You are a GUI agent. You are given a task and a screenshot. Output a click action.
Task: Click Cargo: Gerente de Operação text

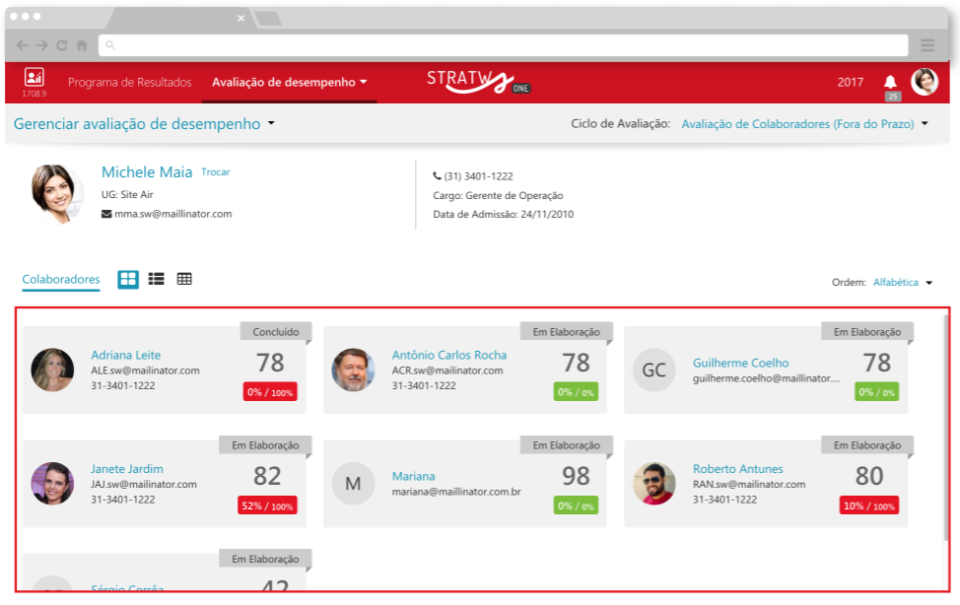498,196
